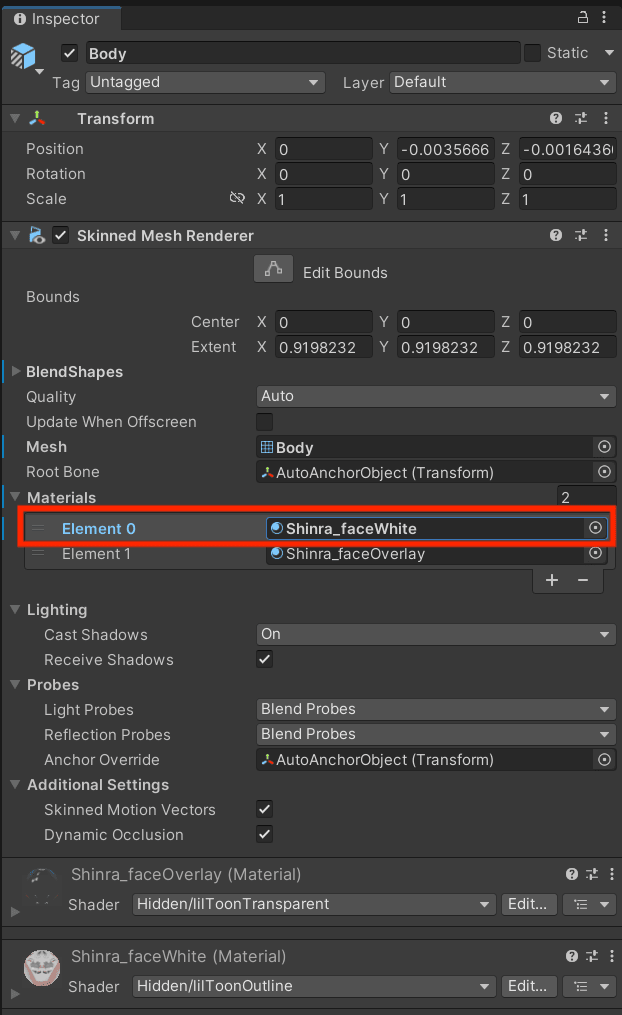Image resolution: width=622 pixels, height=1015 pixels.
Task: Open Transform component help reference
Action: [555, 118]
